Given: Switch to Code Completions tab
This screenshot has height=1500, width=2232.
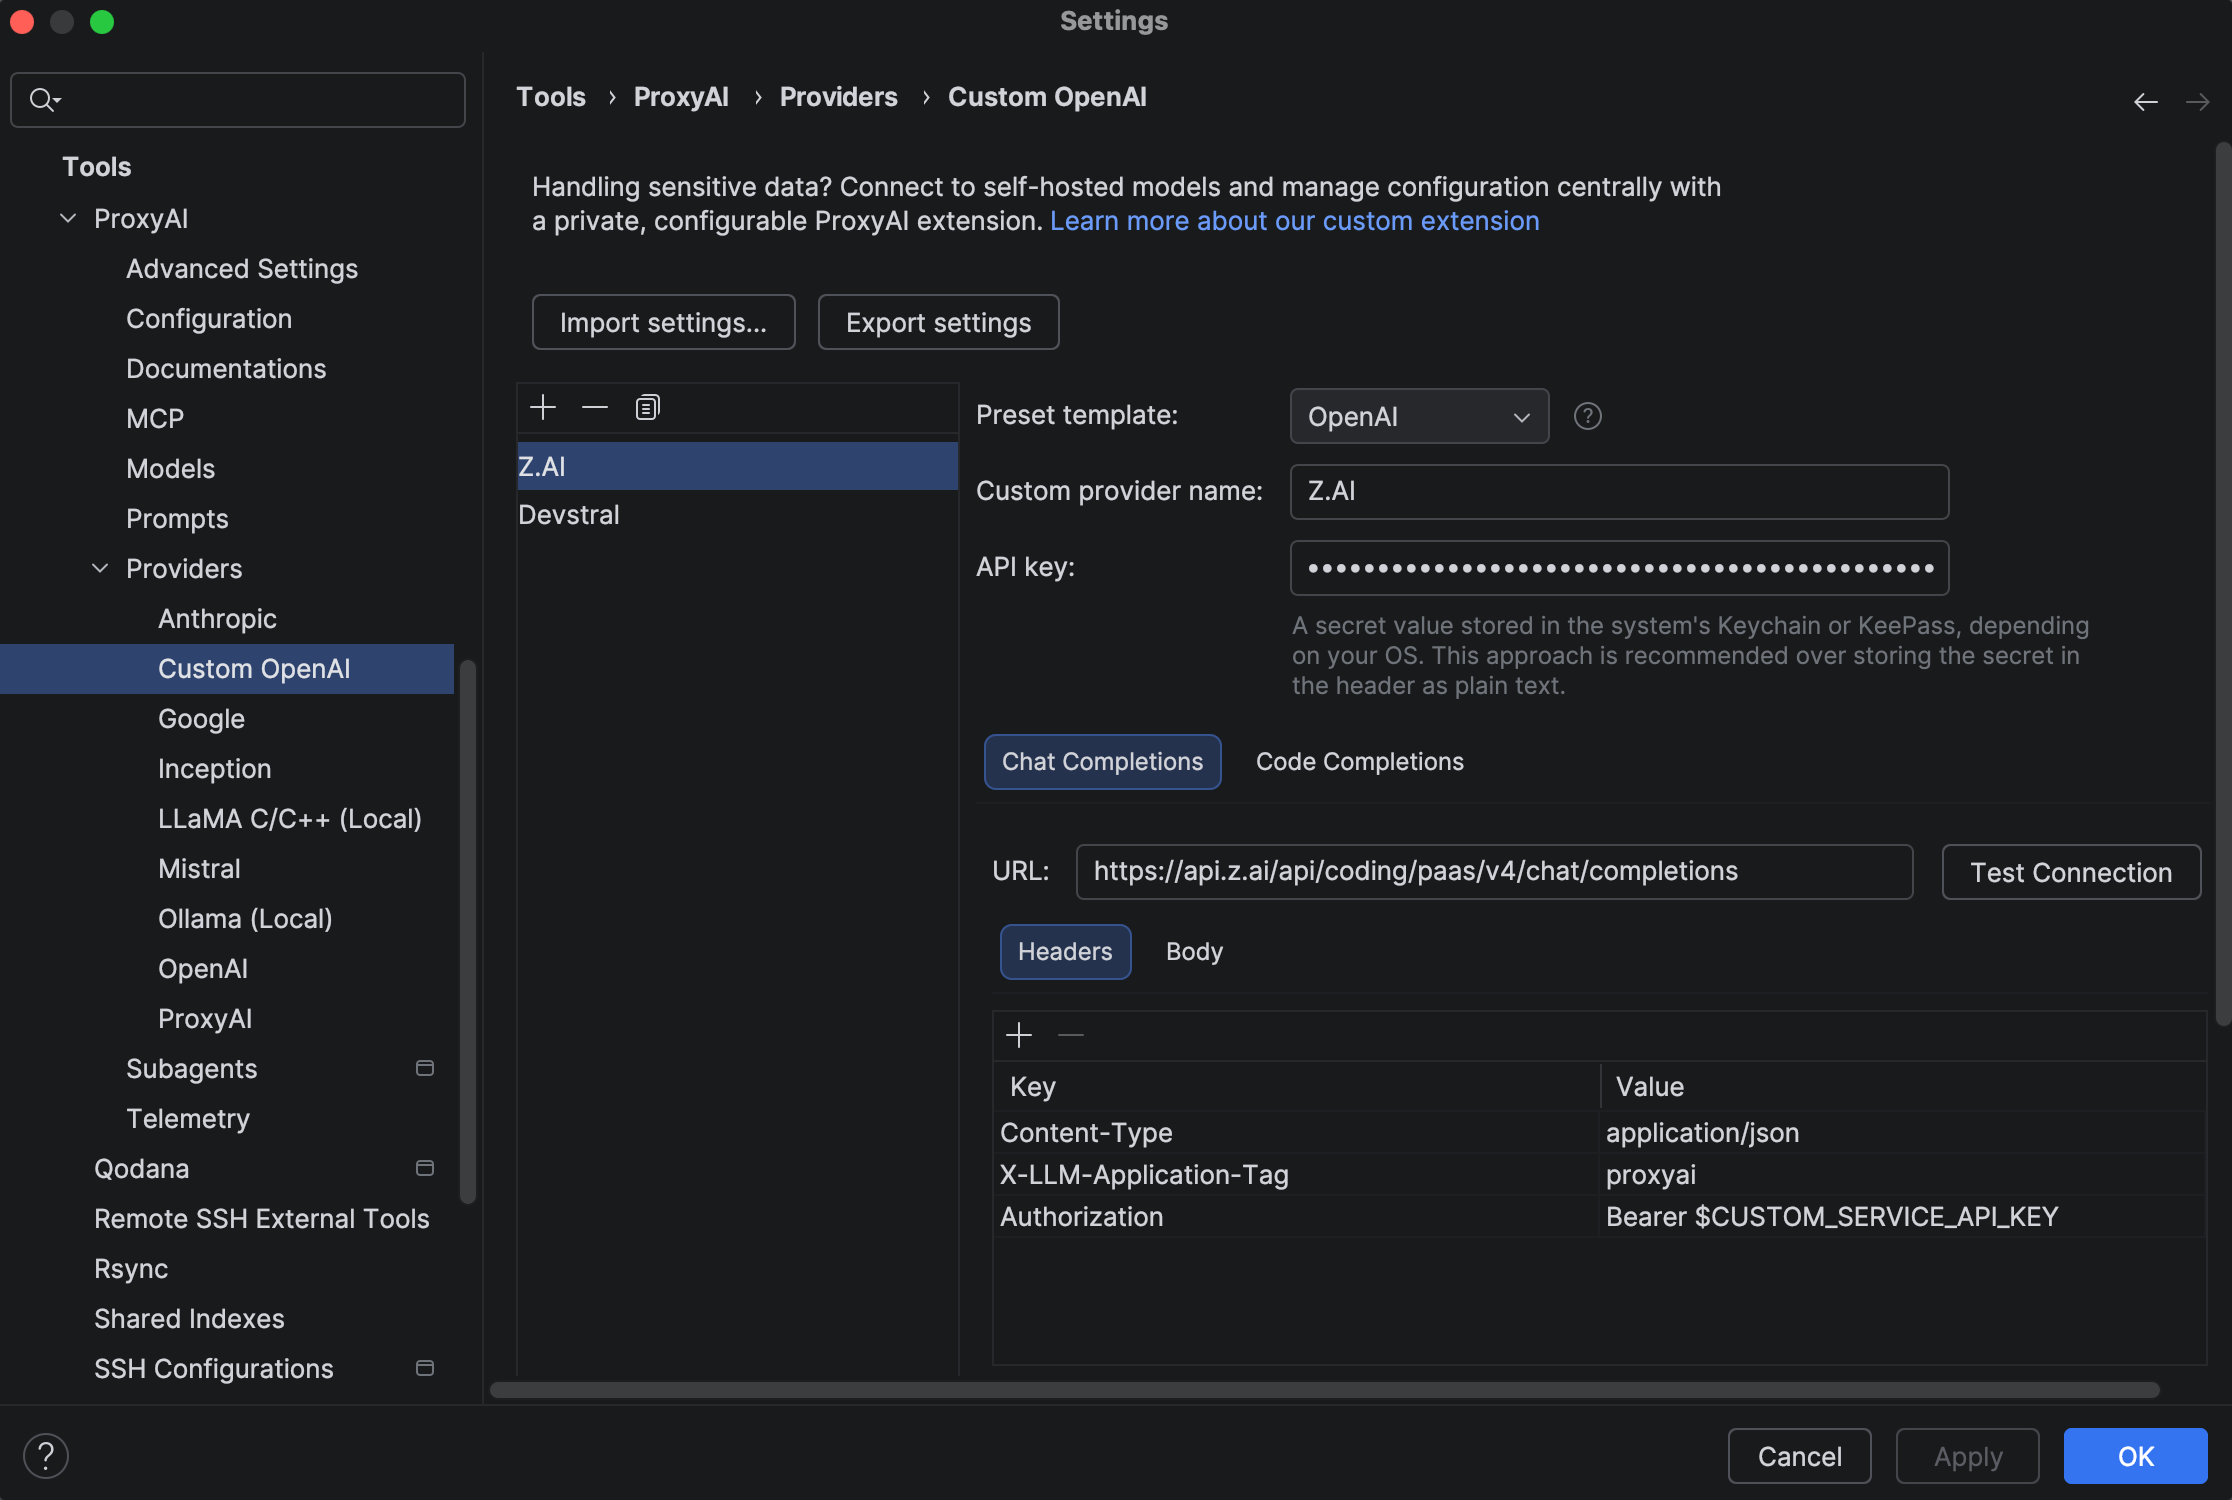Looking at the screenshot, I should click(x=1359, y=762).
